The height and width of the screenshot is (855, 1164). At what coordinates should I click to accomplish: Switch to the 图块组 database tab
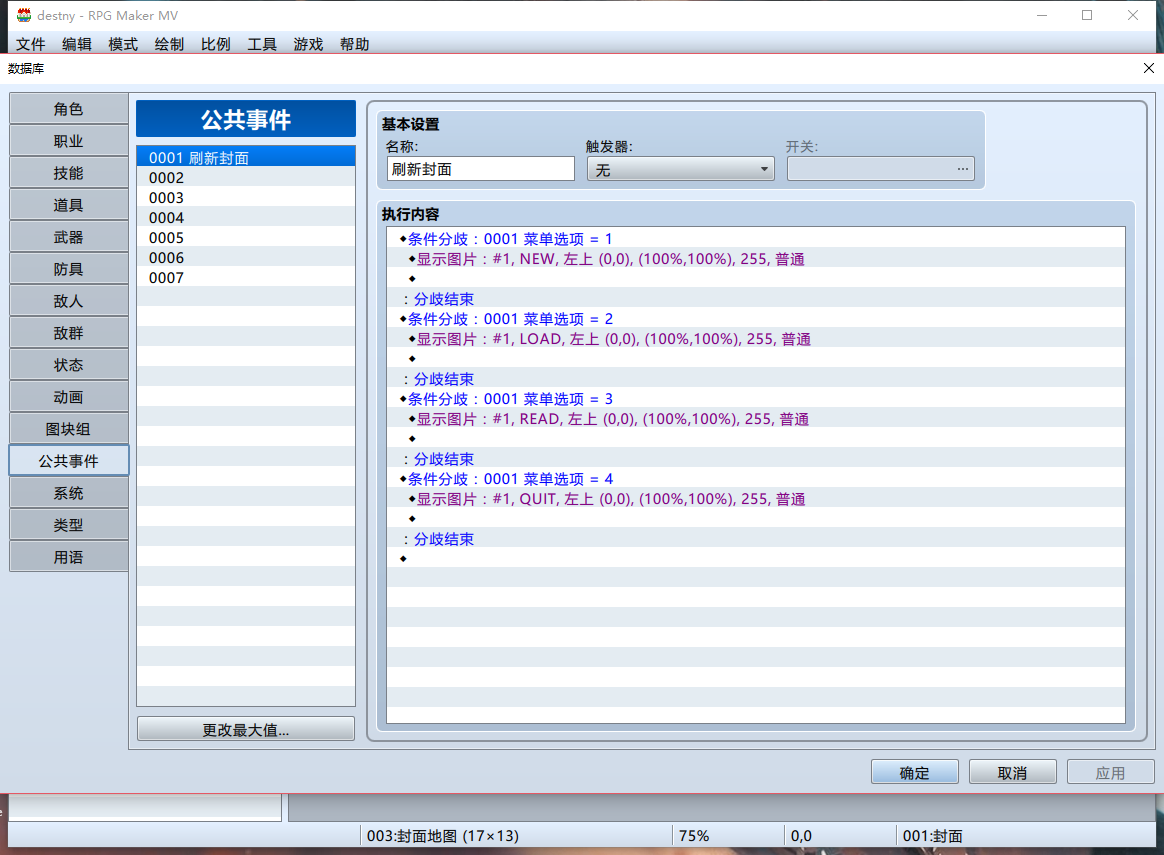pos(68,429)
